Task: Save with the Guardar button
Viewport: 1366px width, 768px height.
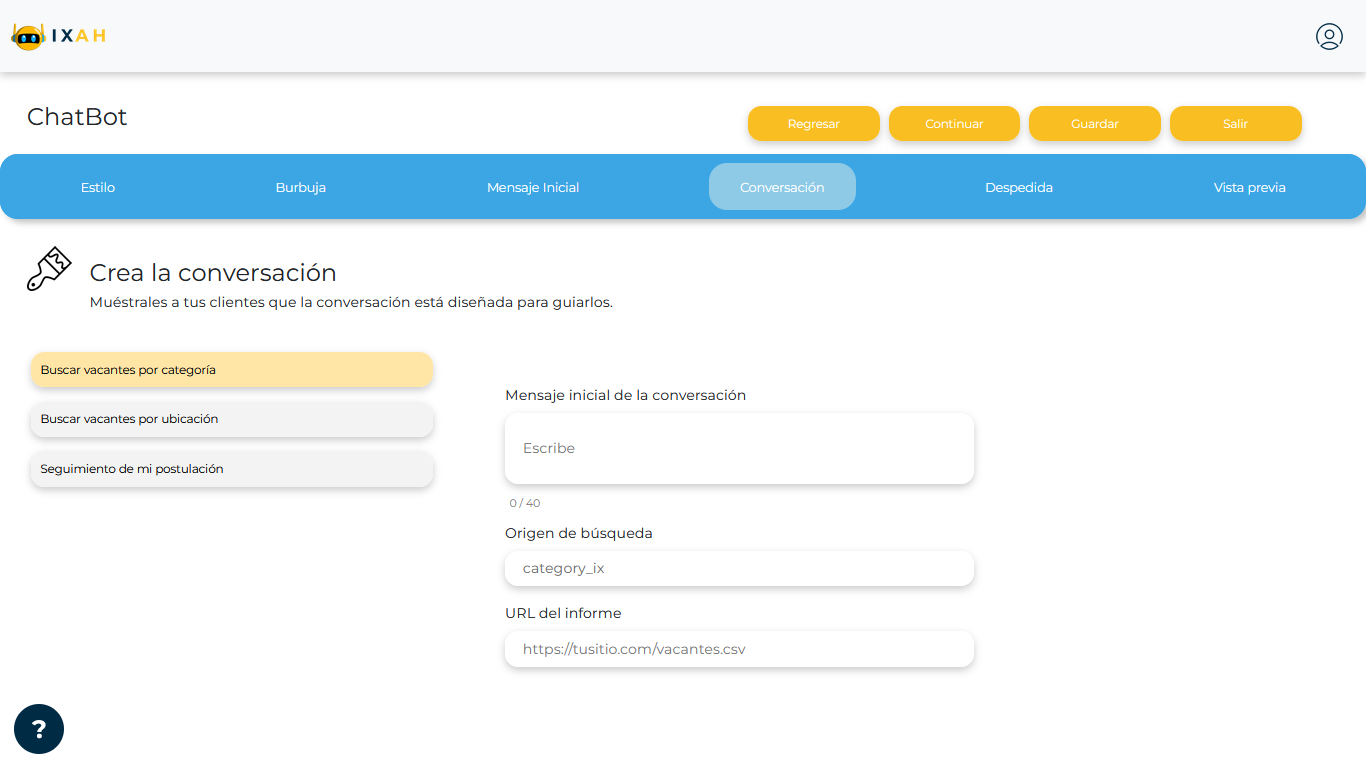Action: tap(1095, 124)
